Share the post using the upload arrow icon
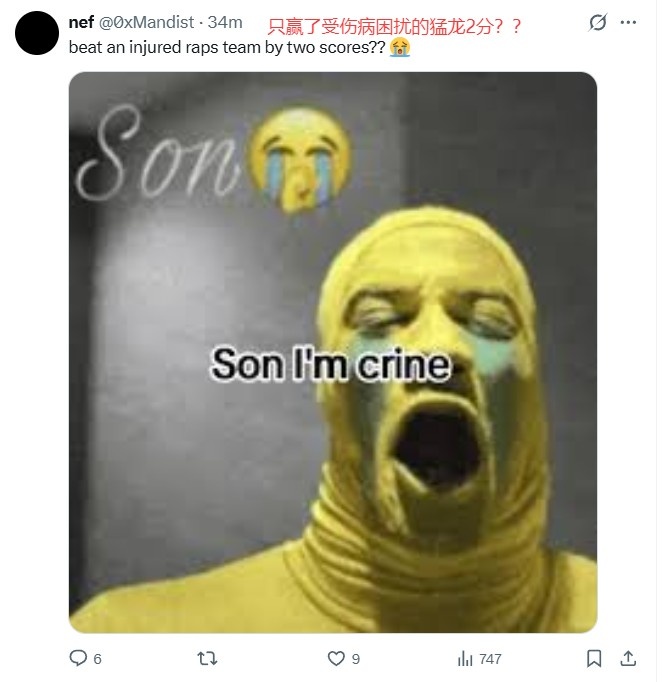The width and height of the screenshot is (663, 682). (628, 658)
